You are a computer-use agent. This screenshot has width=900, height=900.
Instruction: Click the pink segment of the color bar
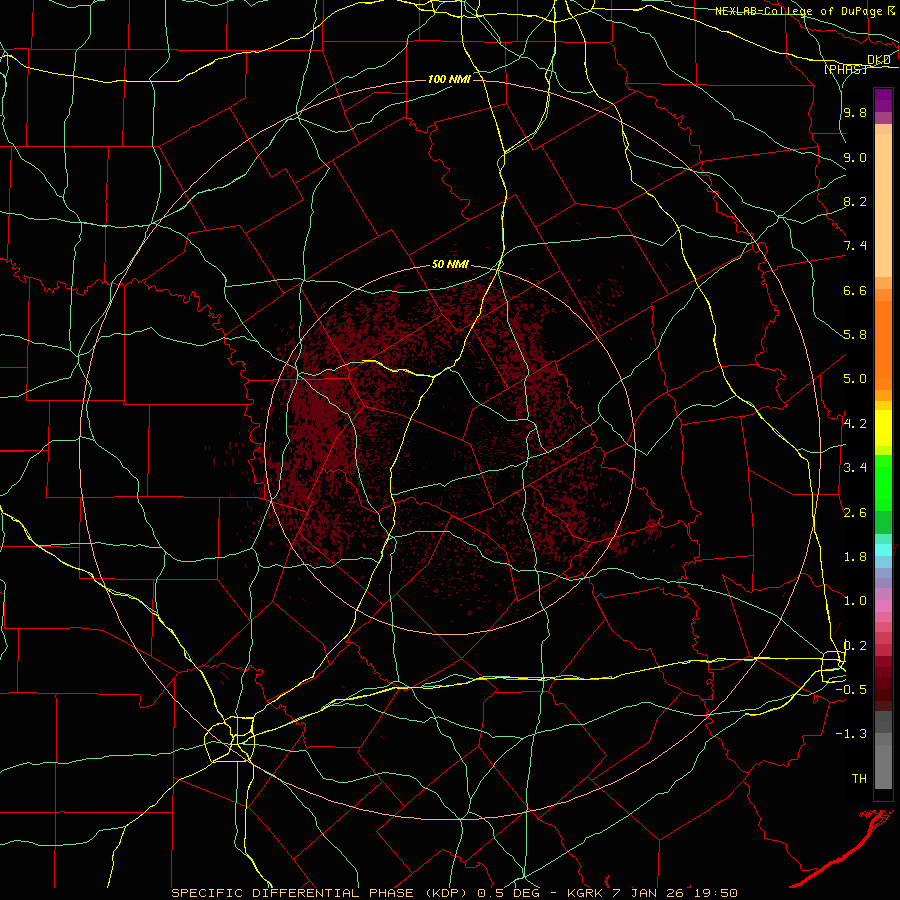[883, 606]
